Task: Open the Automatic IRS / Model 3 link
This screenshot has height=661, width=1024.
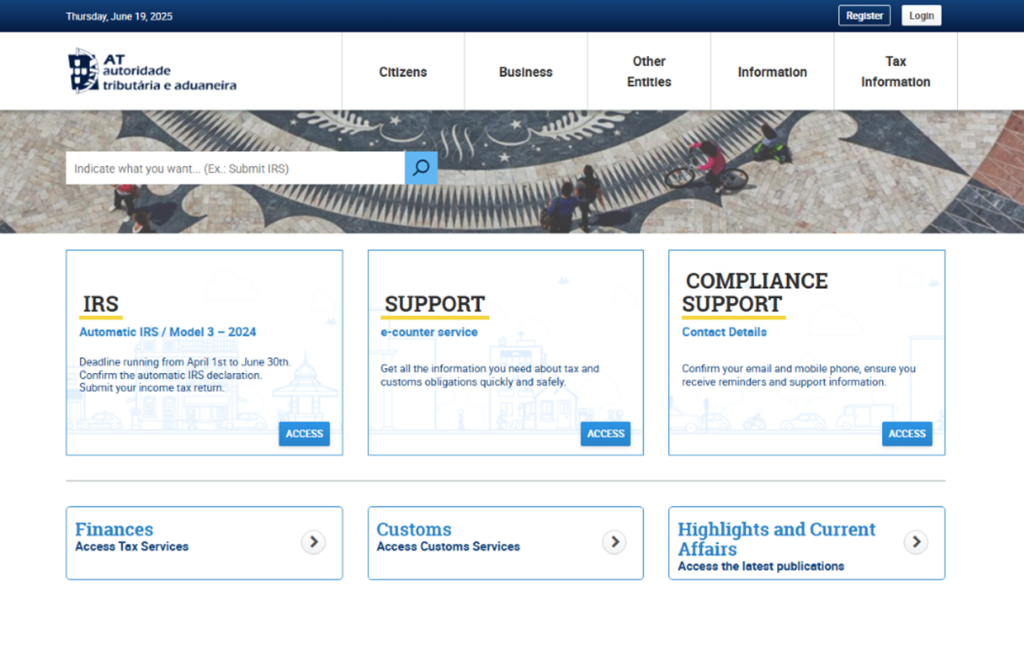Action: [167, 332]
